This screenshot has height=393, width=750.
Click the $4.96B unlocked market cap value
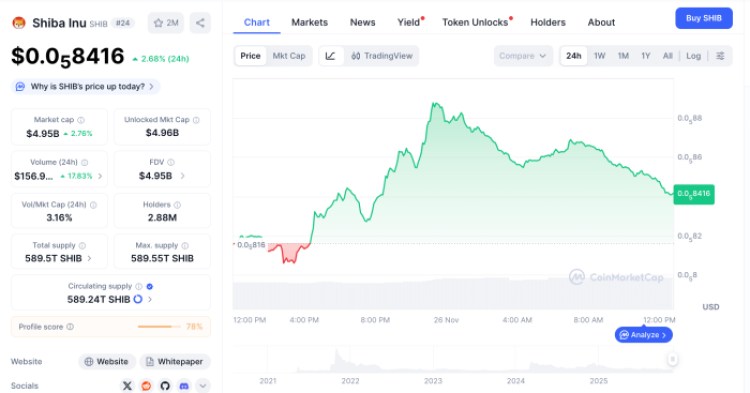click(162, 133)
